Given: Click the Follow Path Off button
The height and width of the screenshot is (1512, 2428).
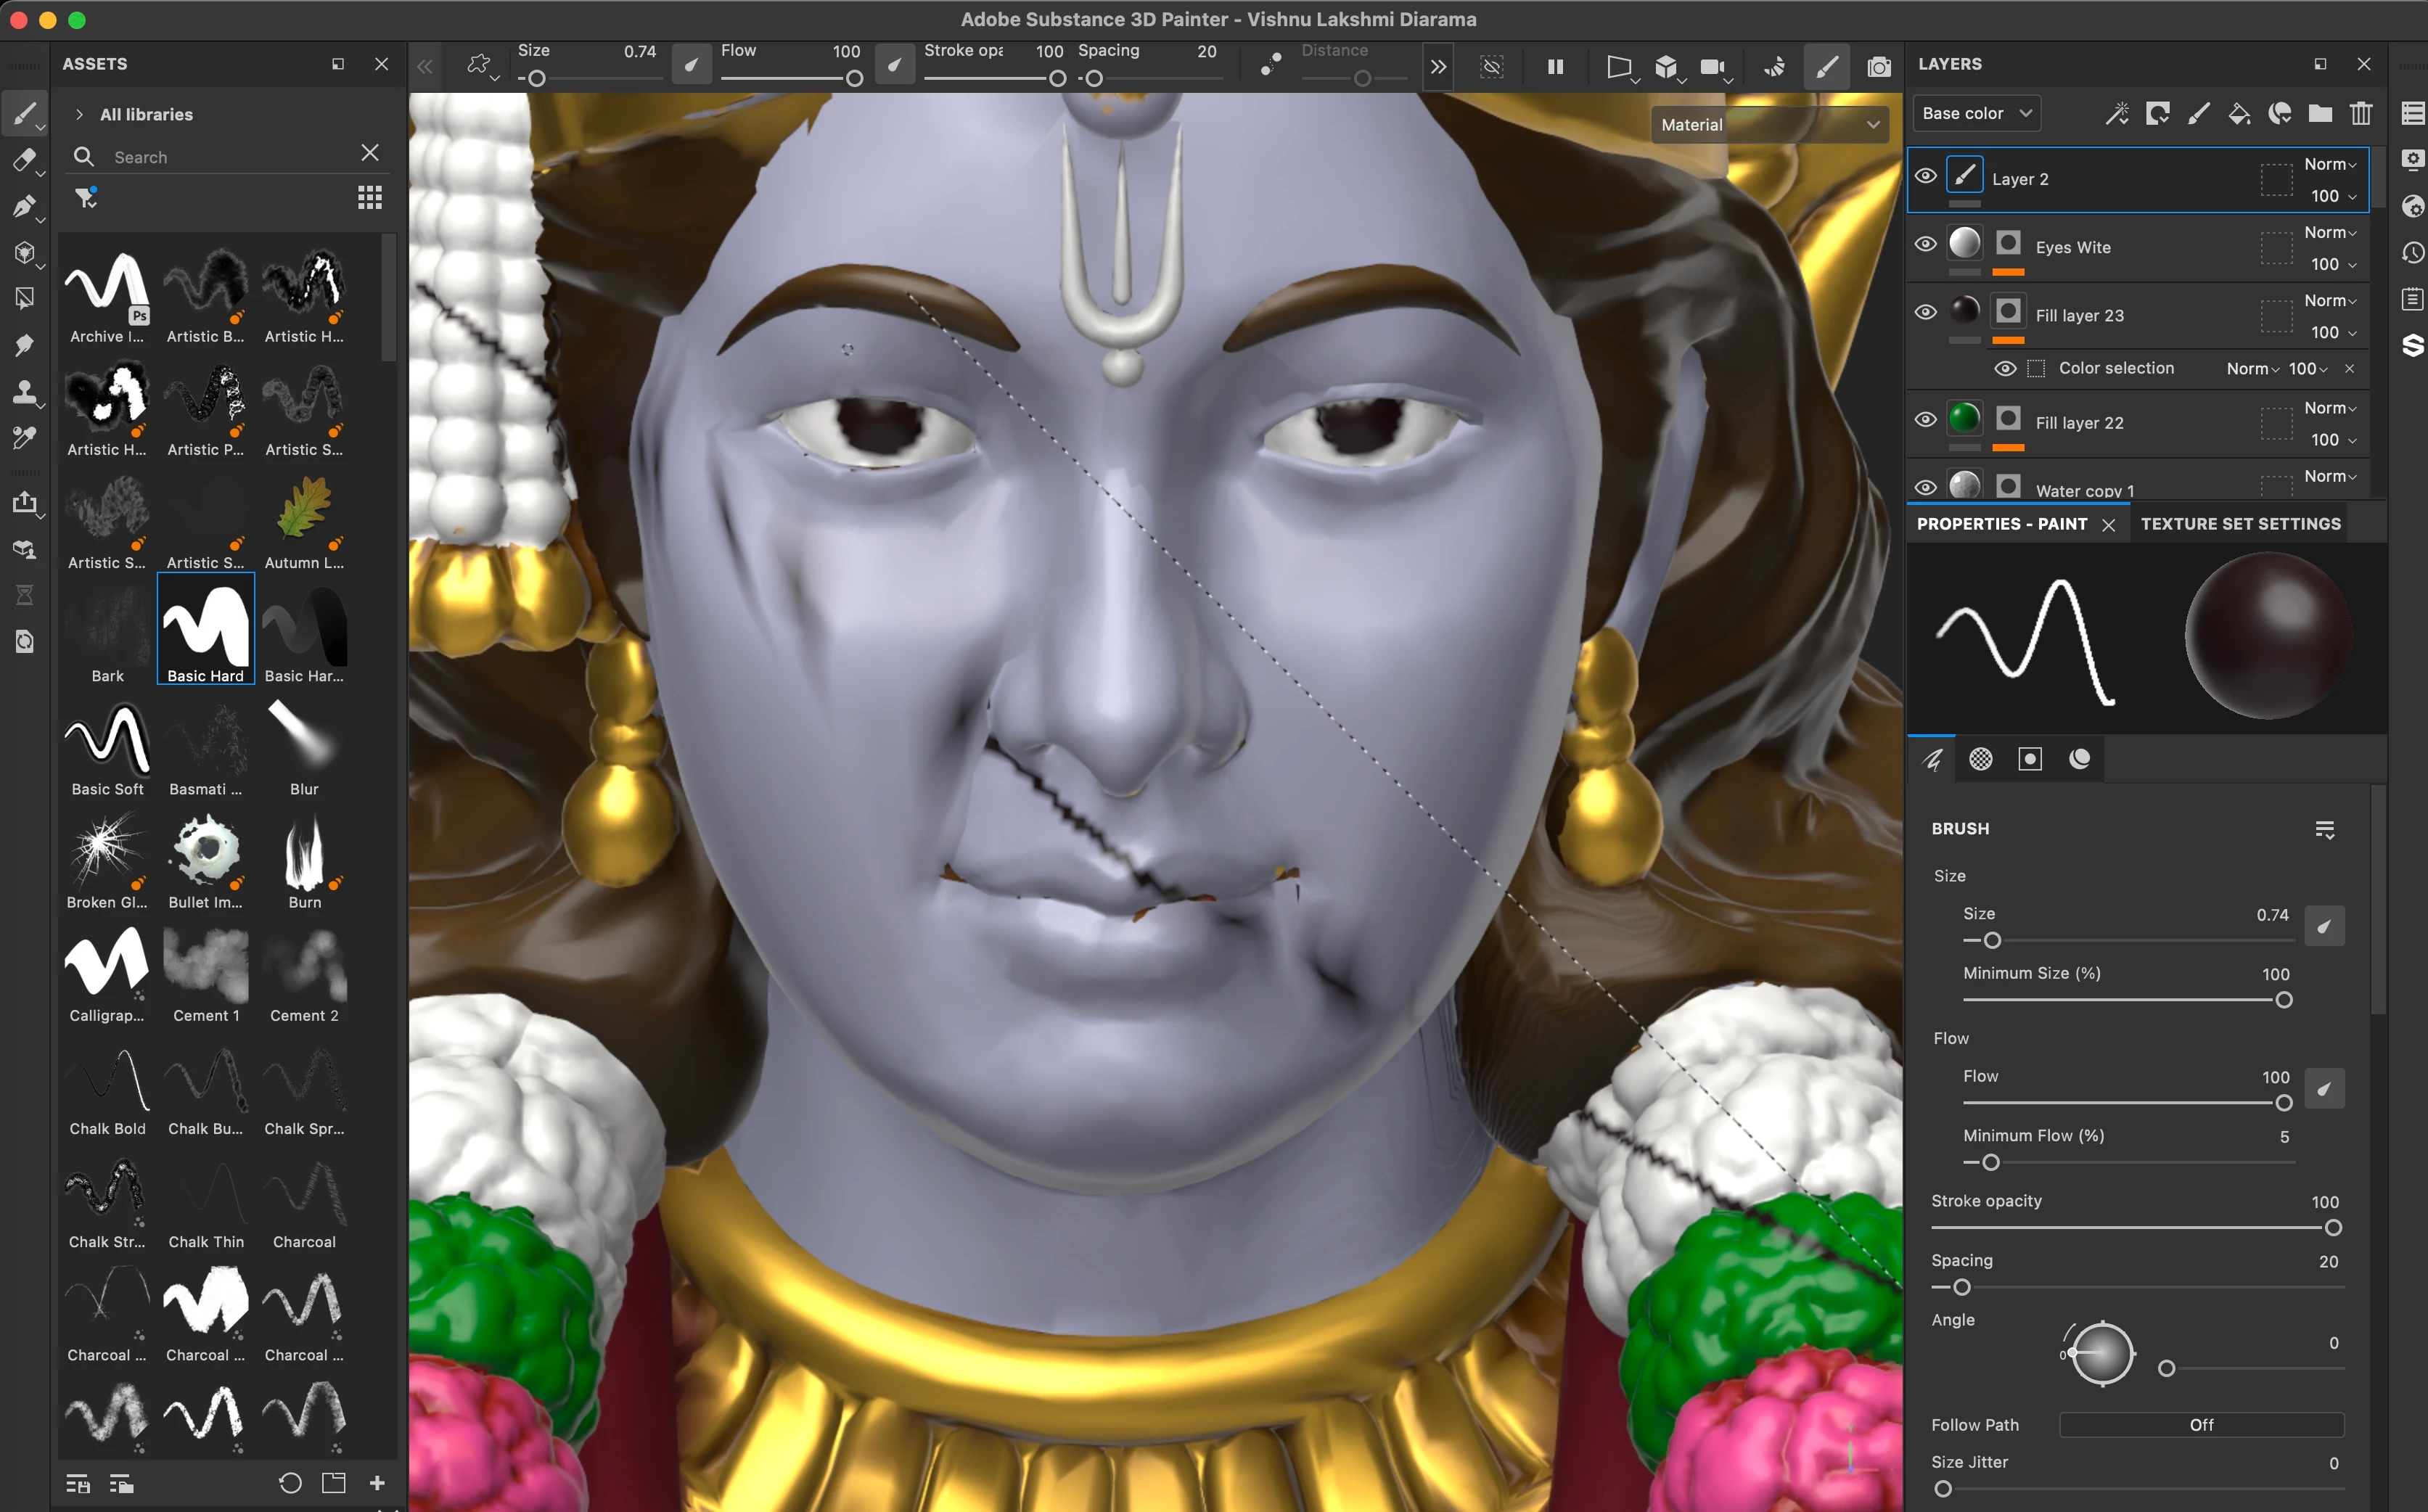Looking at the screenshot, I should click(x=2201, y=1424).
